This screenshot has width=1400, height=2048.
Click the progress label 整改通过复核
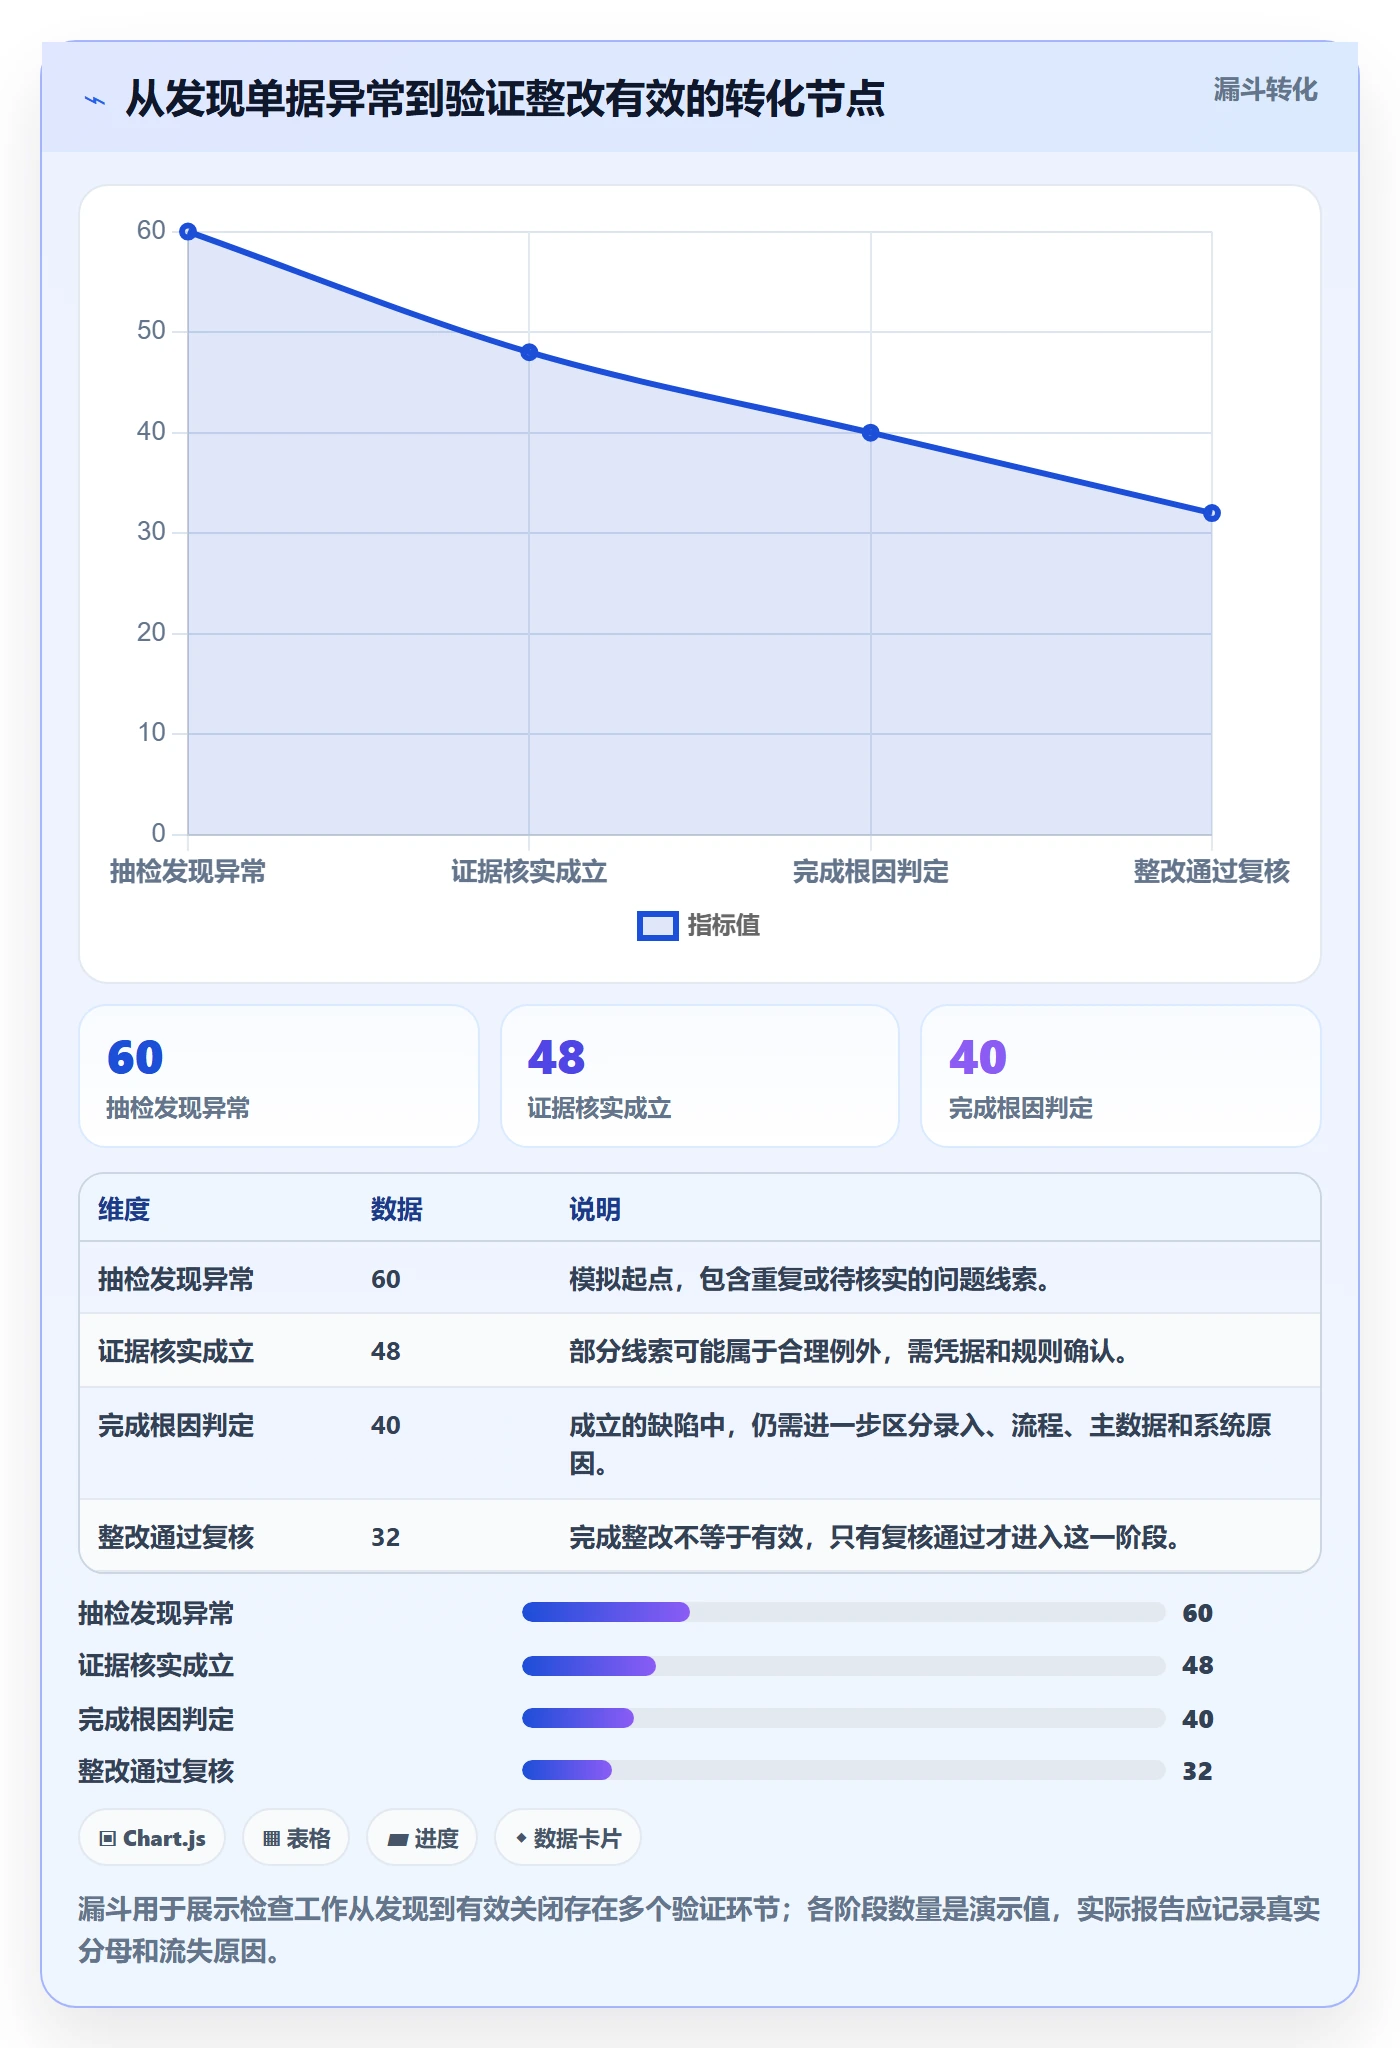156,1772
